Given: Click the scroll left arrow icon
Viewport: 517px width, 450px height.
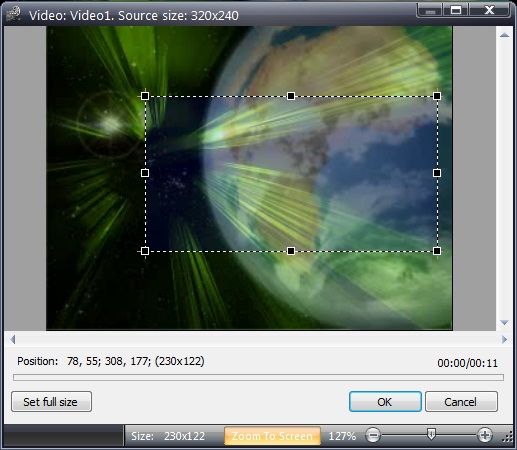Looking at the screenshot, I should click(13, 340).
